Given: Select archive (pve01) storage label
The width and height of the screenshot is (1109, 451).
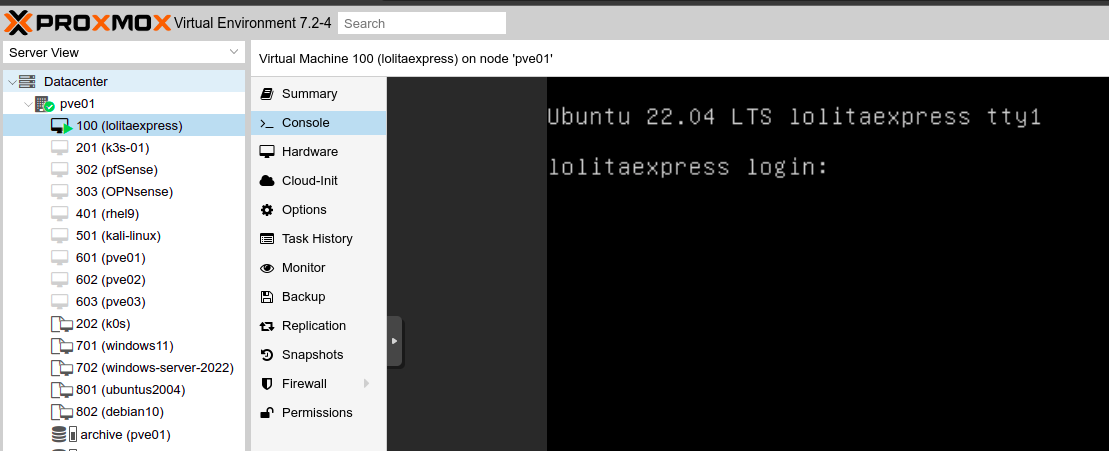Looking at the screenshot, I should [125, 434].
